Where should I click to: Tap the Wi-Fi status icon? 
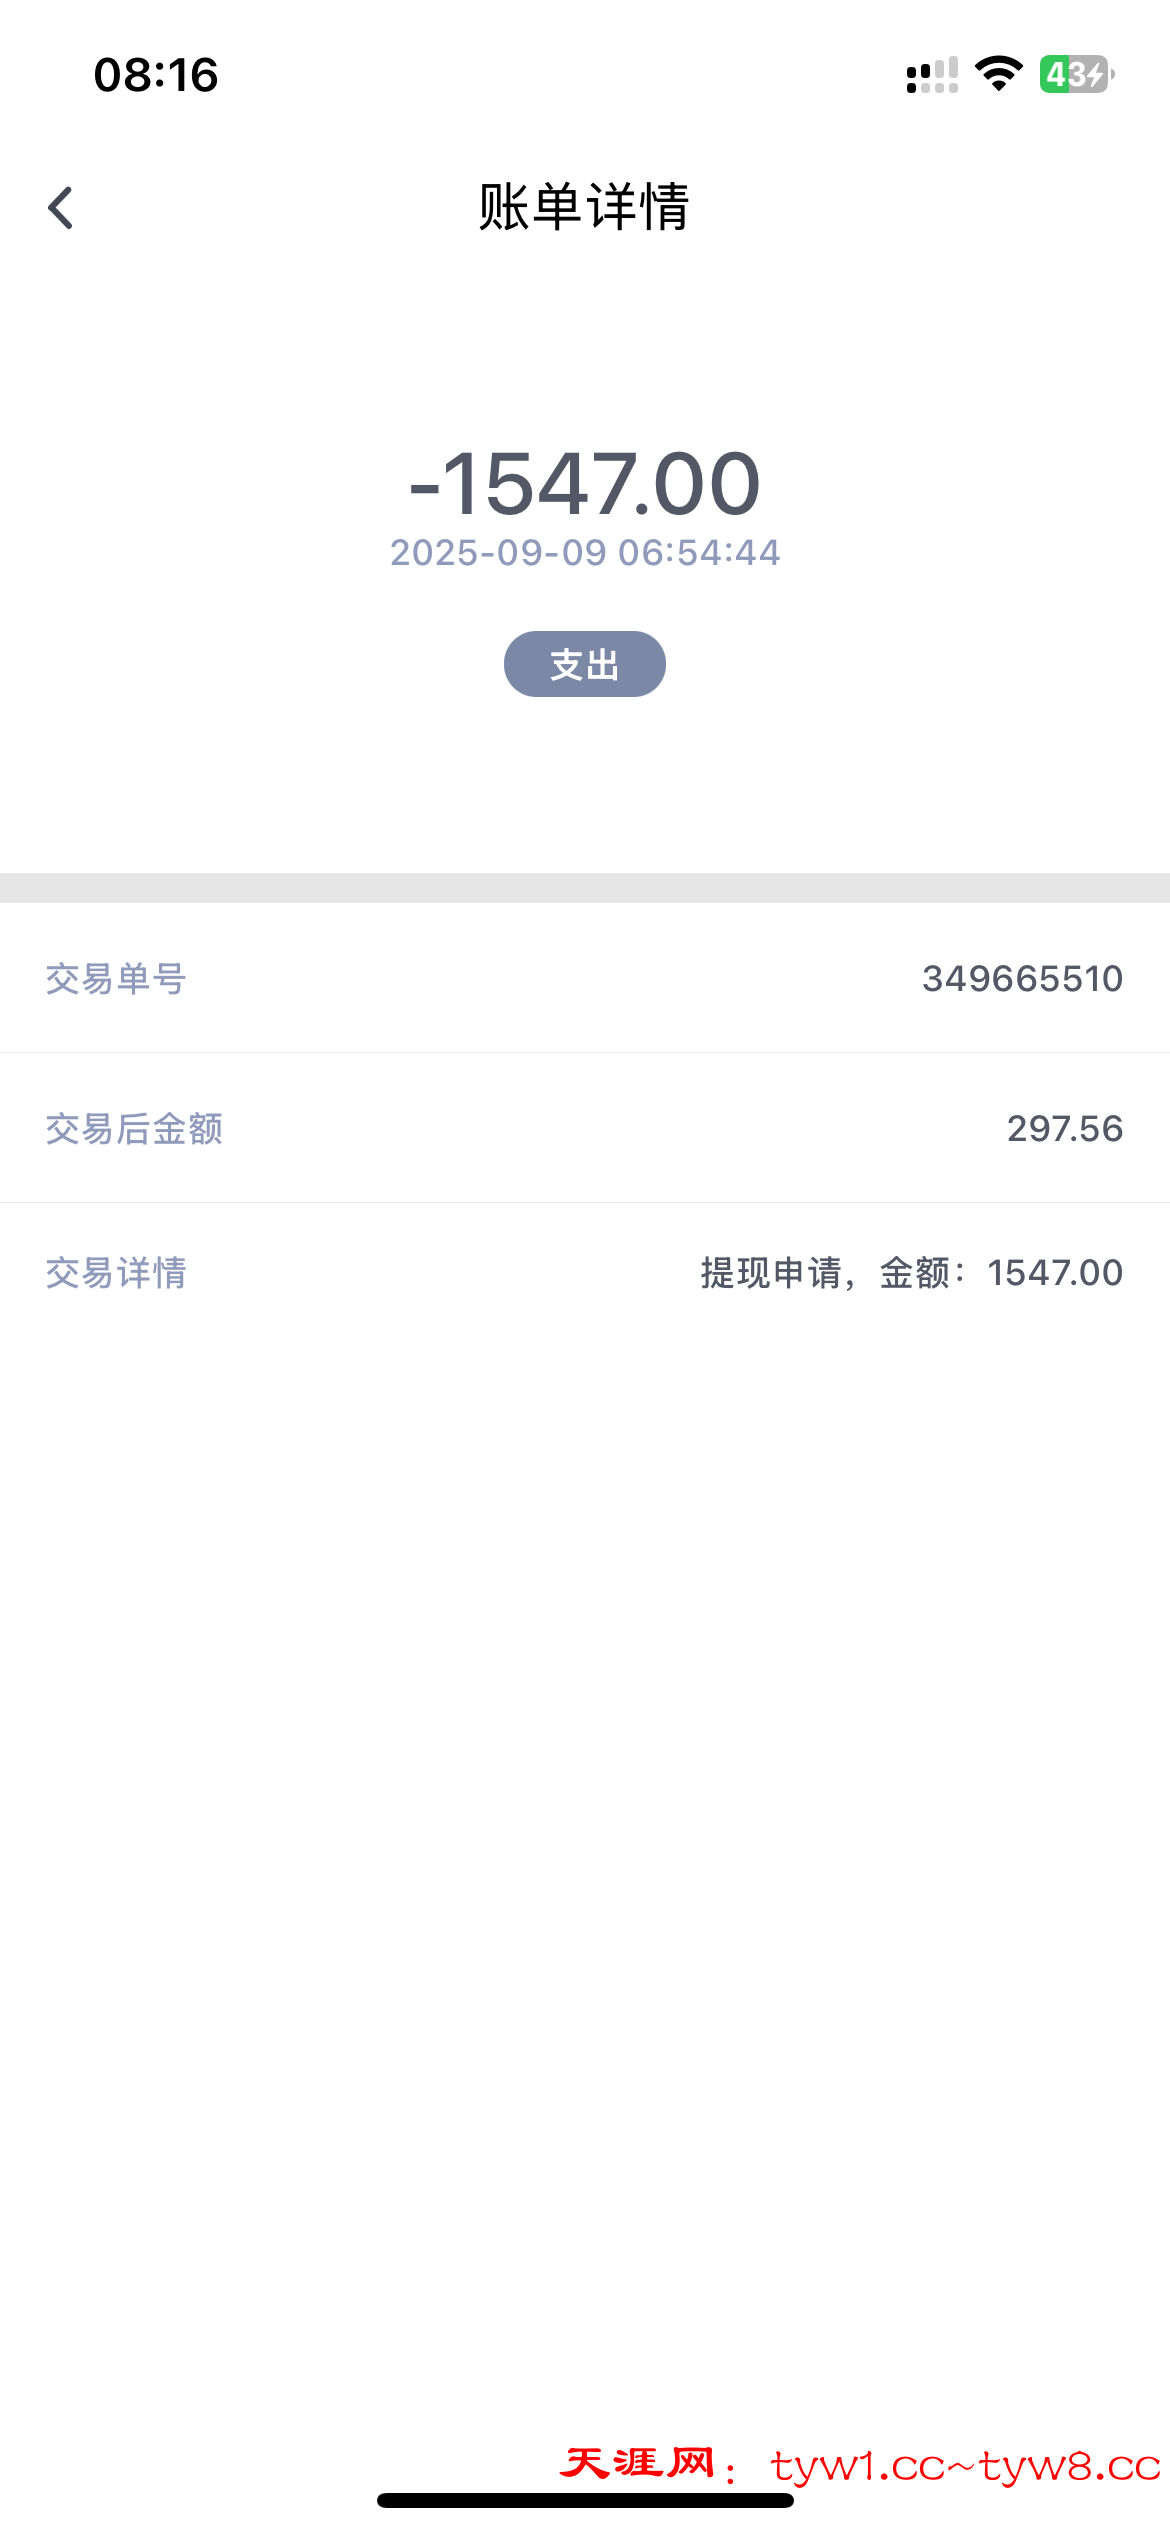[x=998, y=74]
